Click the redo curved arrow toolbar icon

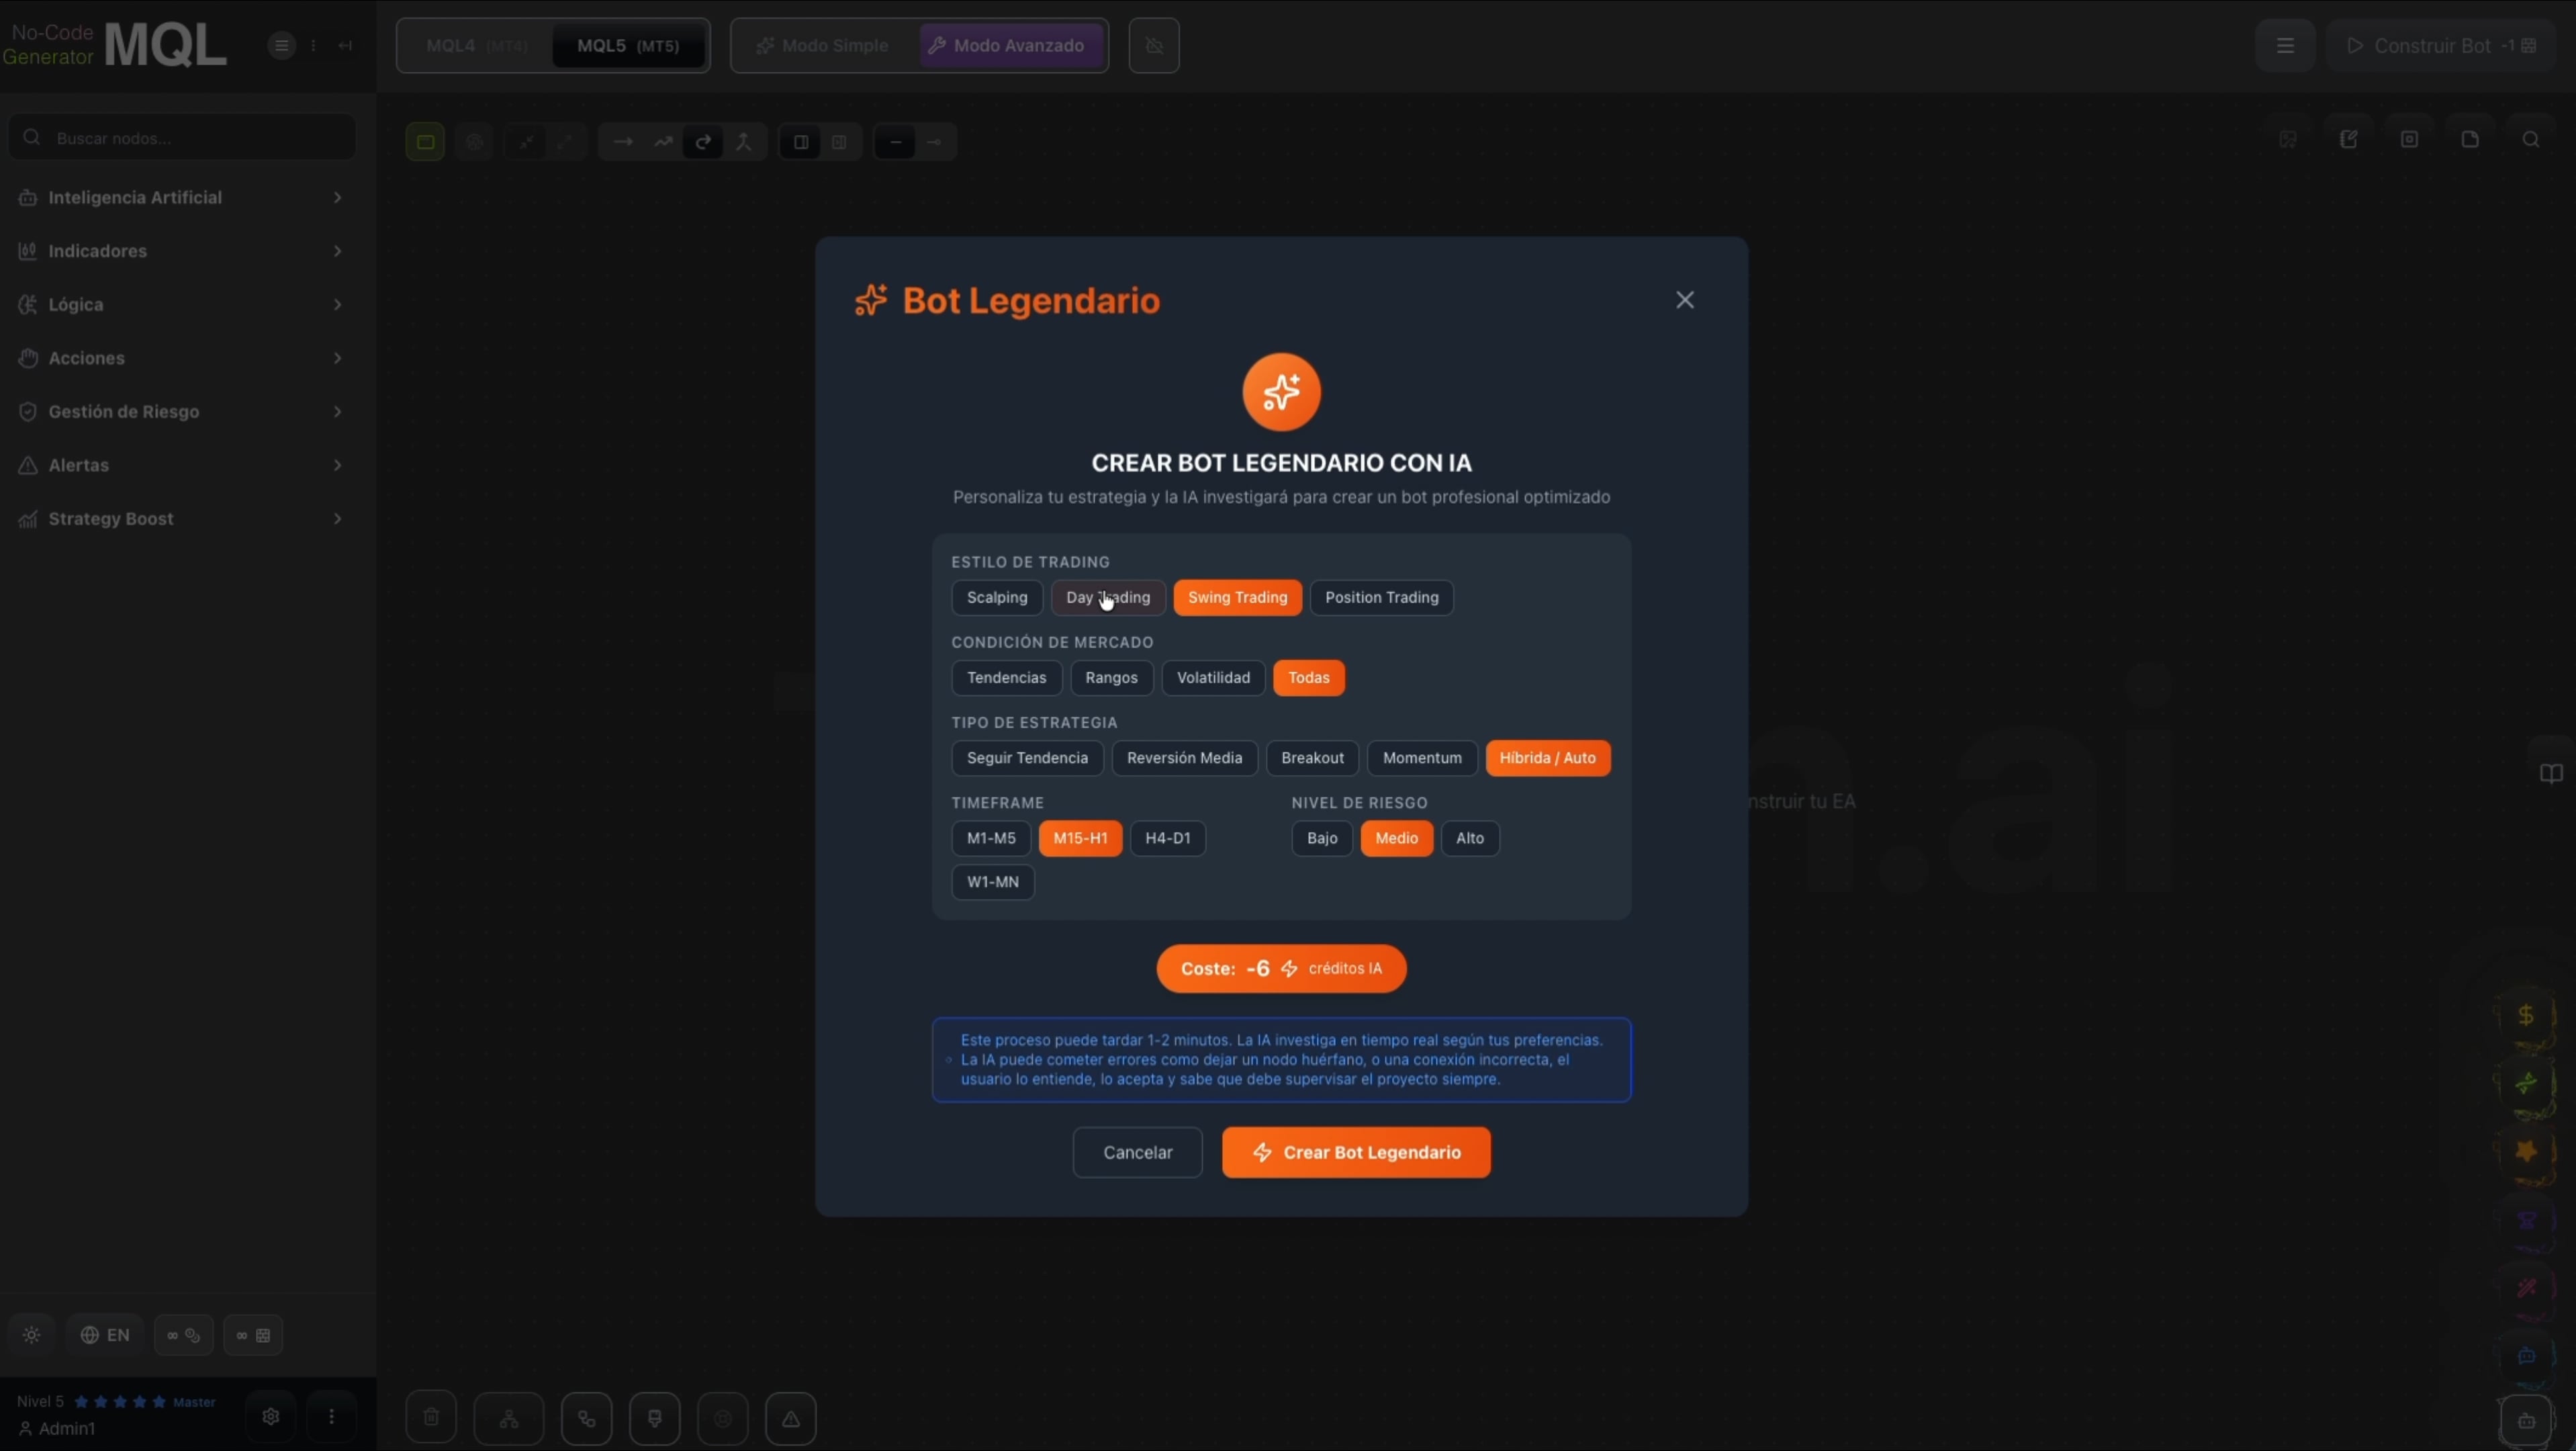[703, 142]
